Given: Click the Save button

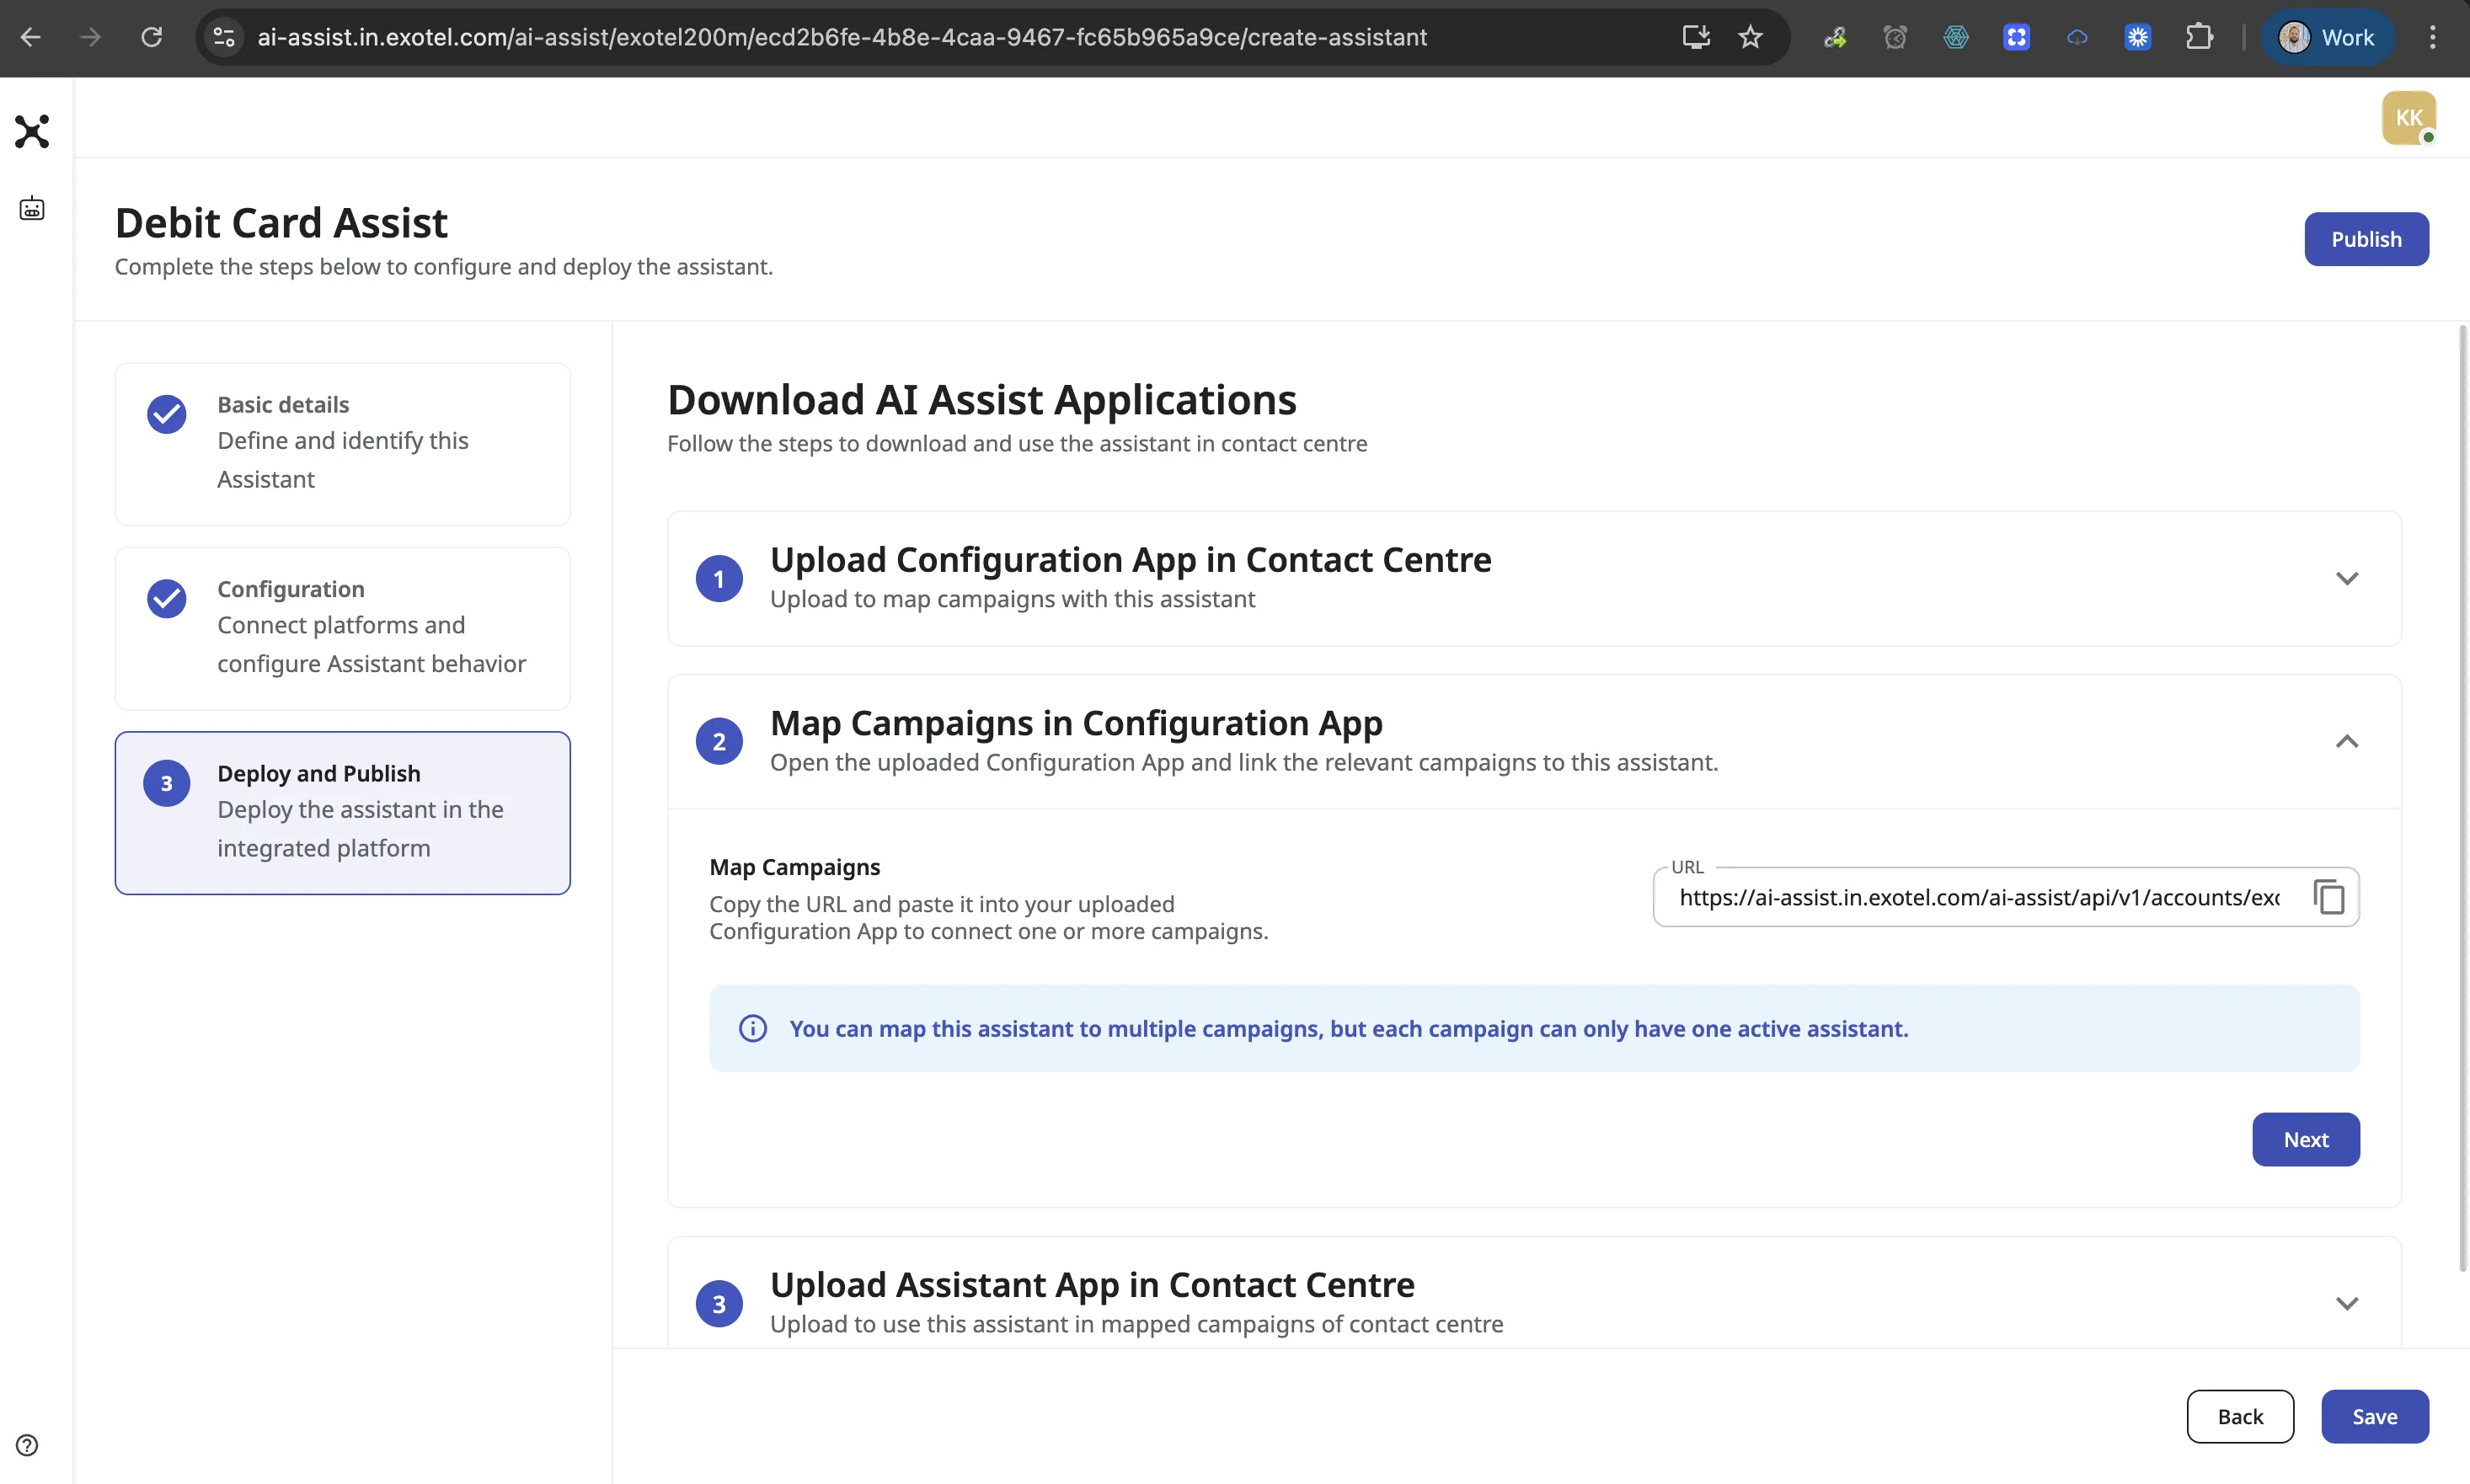Looking at the screenshot, I should pyautogui.click(x=2374, y=1416).
